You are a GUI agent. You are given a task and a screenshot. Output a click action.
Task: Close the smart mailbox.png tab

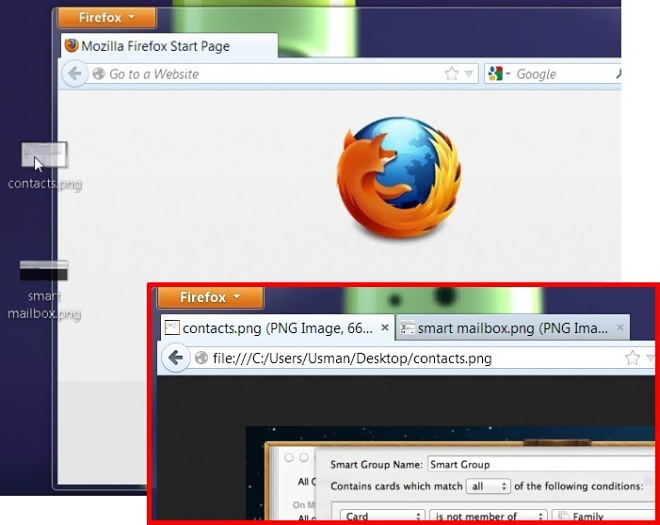620,328
